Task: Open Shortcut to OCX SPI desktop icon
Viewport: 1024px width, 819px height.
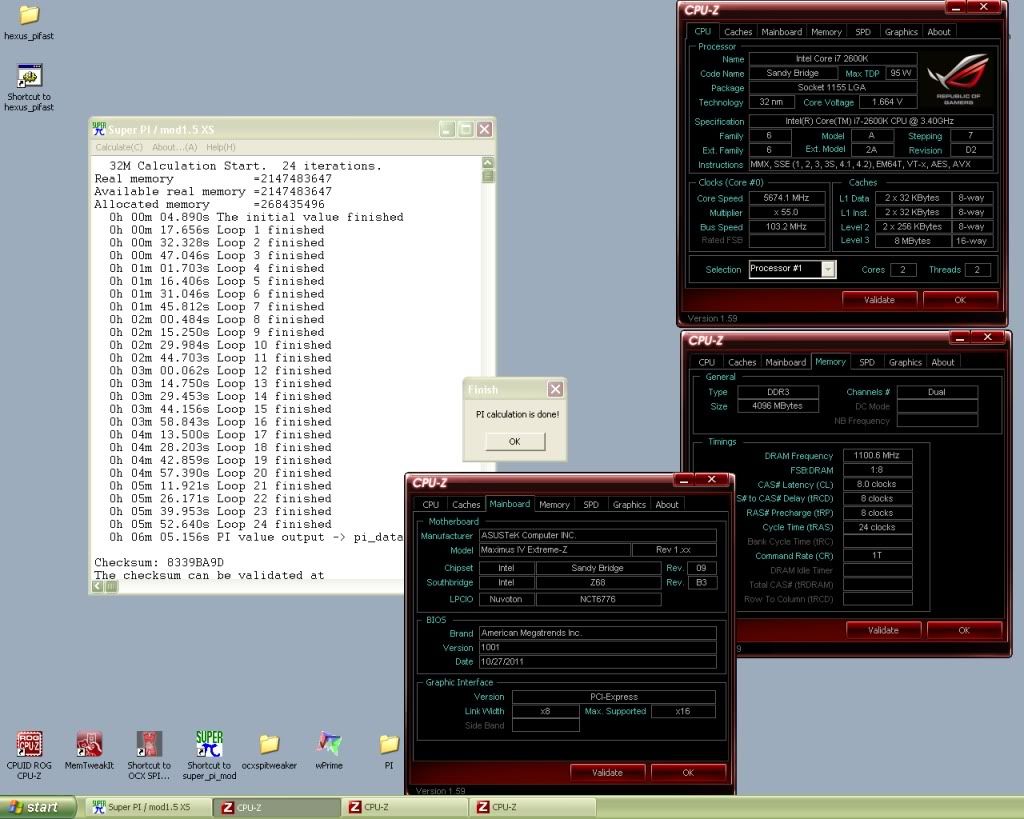Action: click(149, 744)
